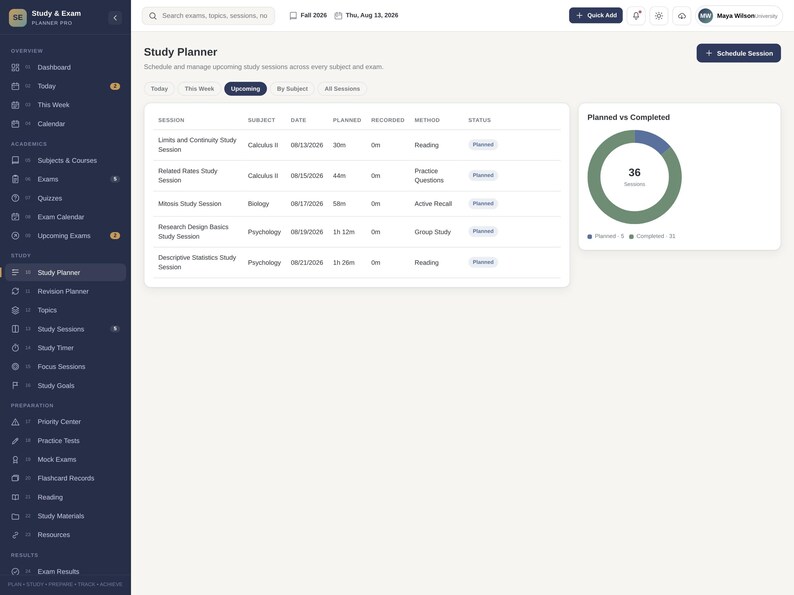Open the Revision Planner refresh icon
794x595 pixels.
click(x=15, y=291)
